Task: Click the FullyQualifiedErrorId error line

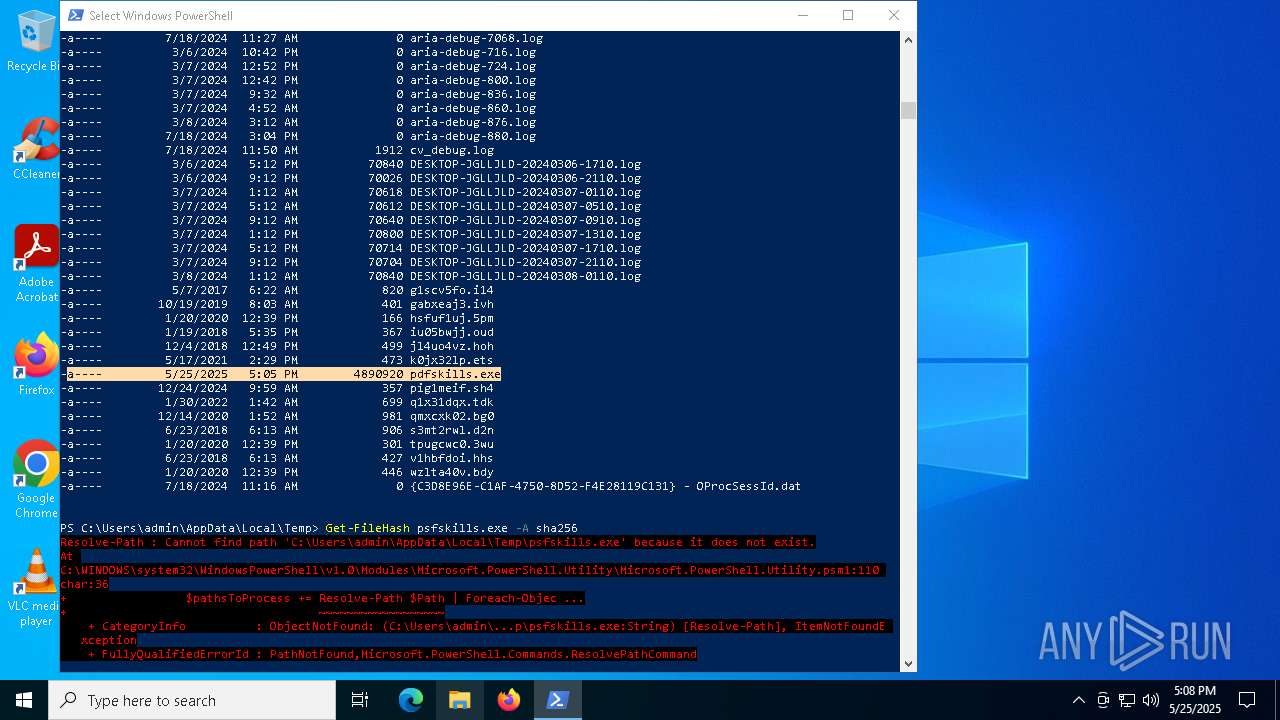Action: 392,654
